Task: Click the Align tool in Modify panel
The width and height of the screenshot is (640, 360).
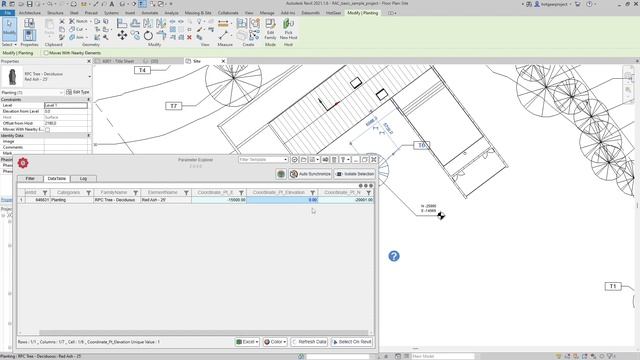Action: pyautogui.click(x=122, y=23)
